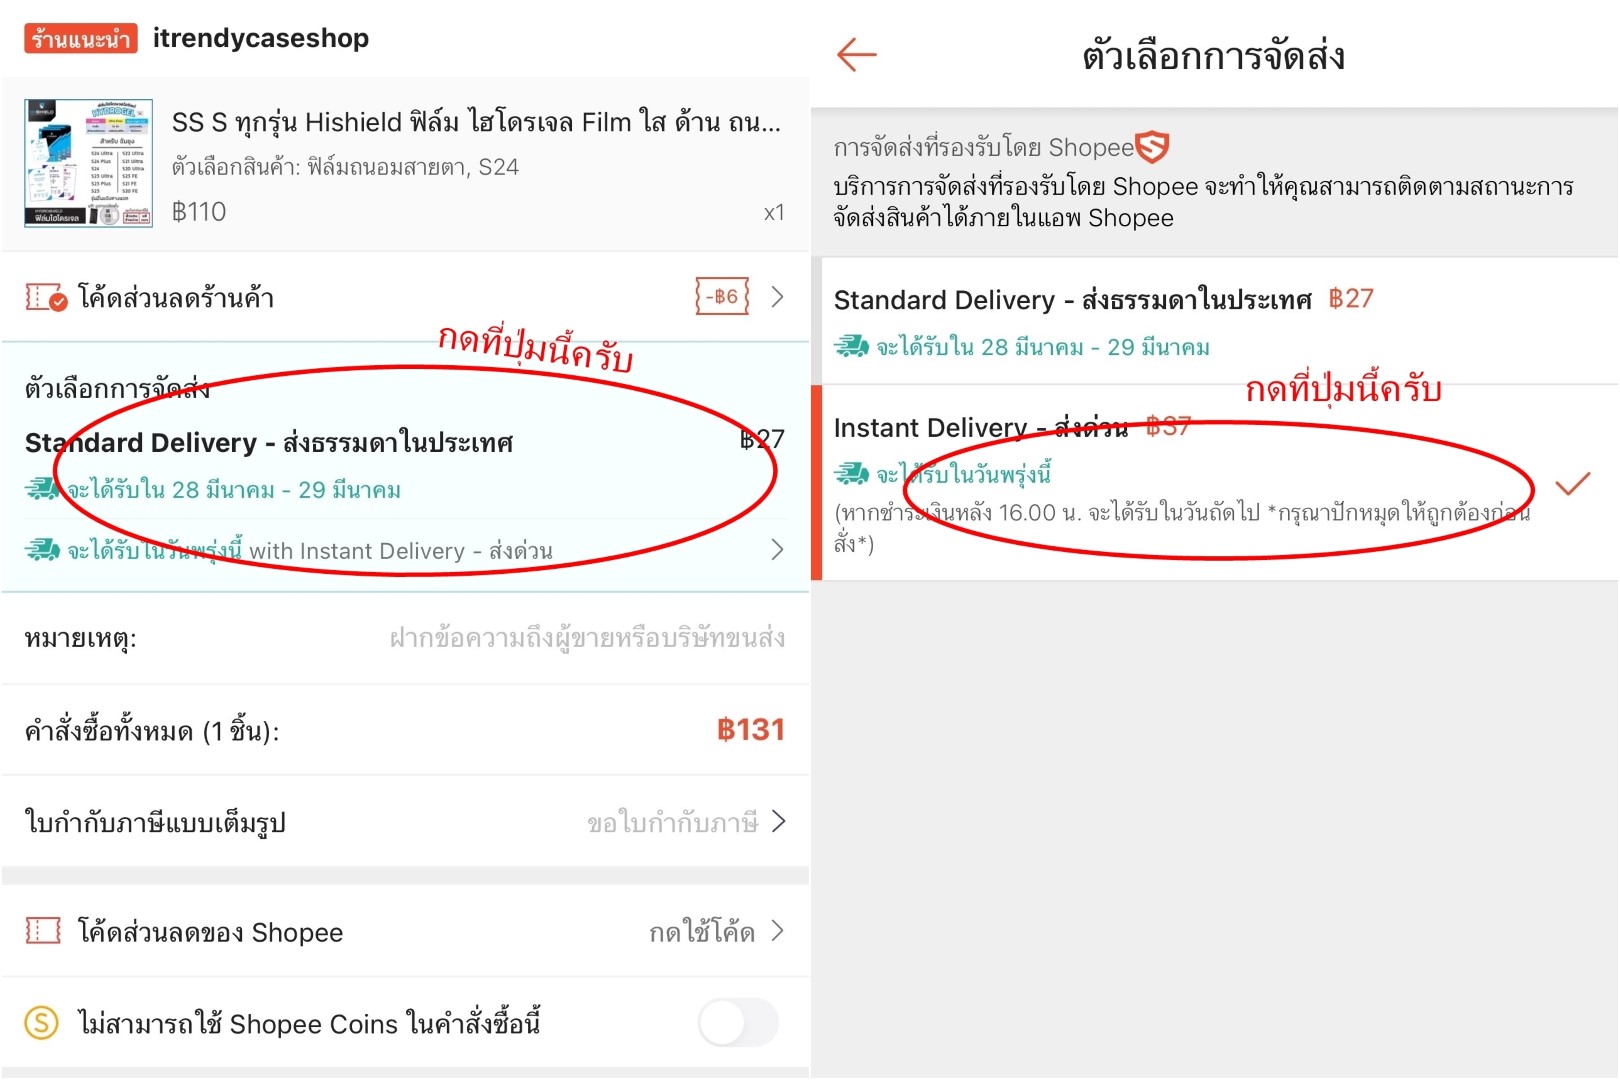The width and height of the screenshot is (1620, 1080).
Task: Select the checkmark on Instant Delivery option
Action: click(1573, 485)
